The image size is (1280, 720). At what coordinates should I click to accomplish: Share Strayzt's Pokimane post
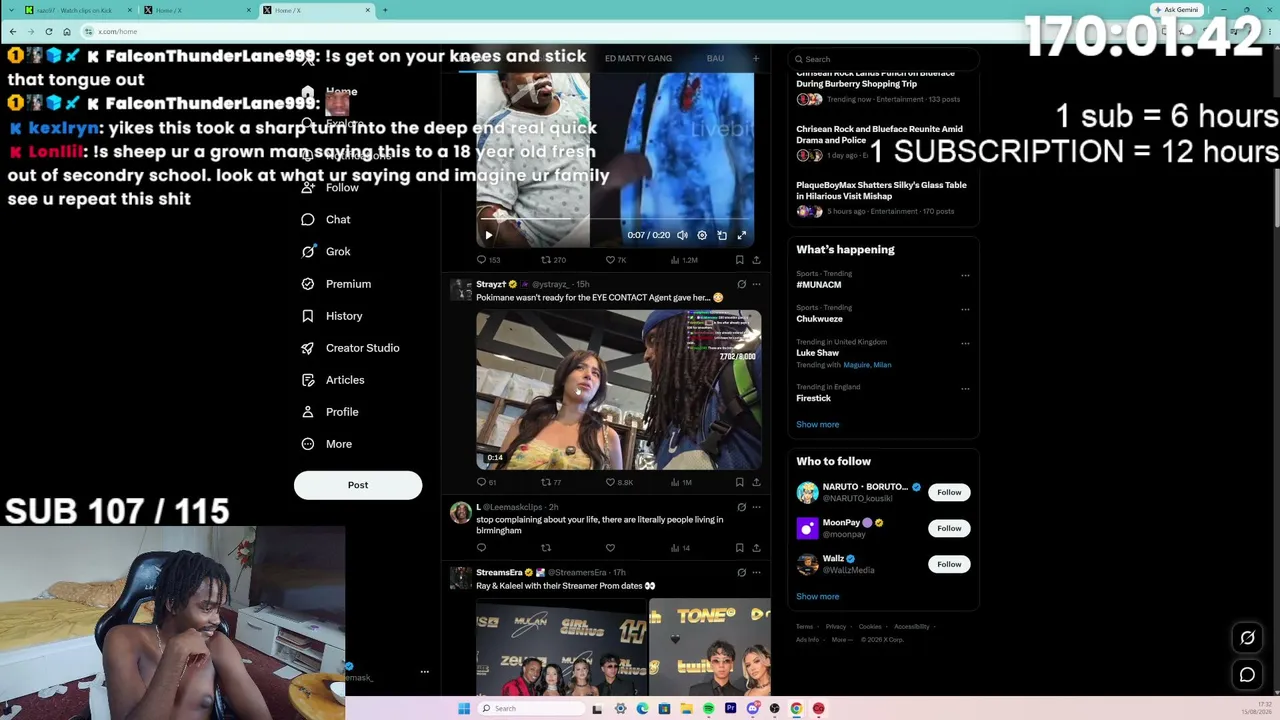(756, 482)
